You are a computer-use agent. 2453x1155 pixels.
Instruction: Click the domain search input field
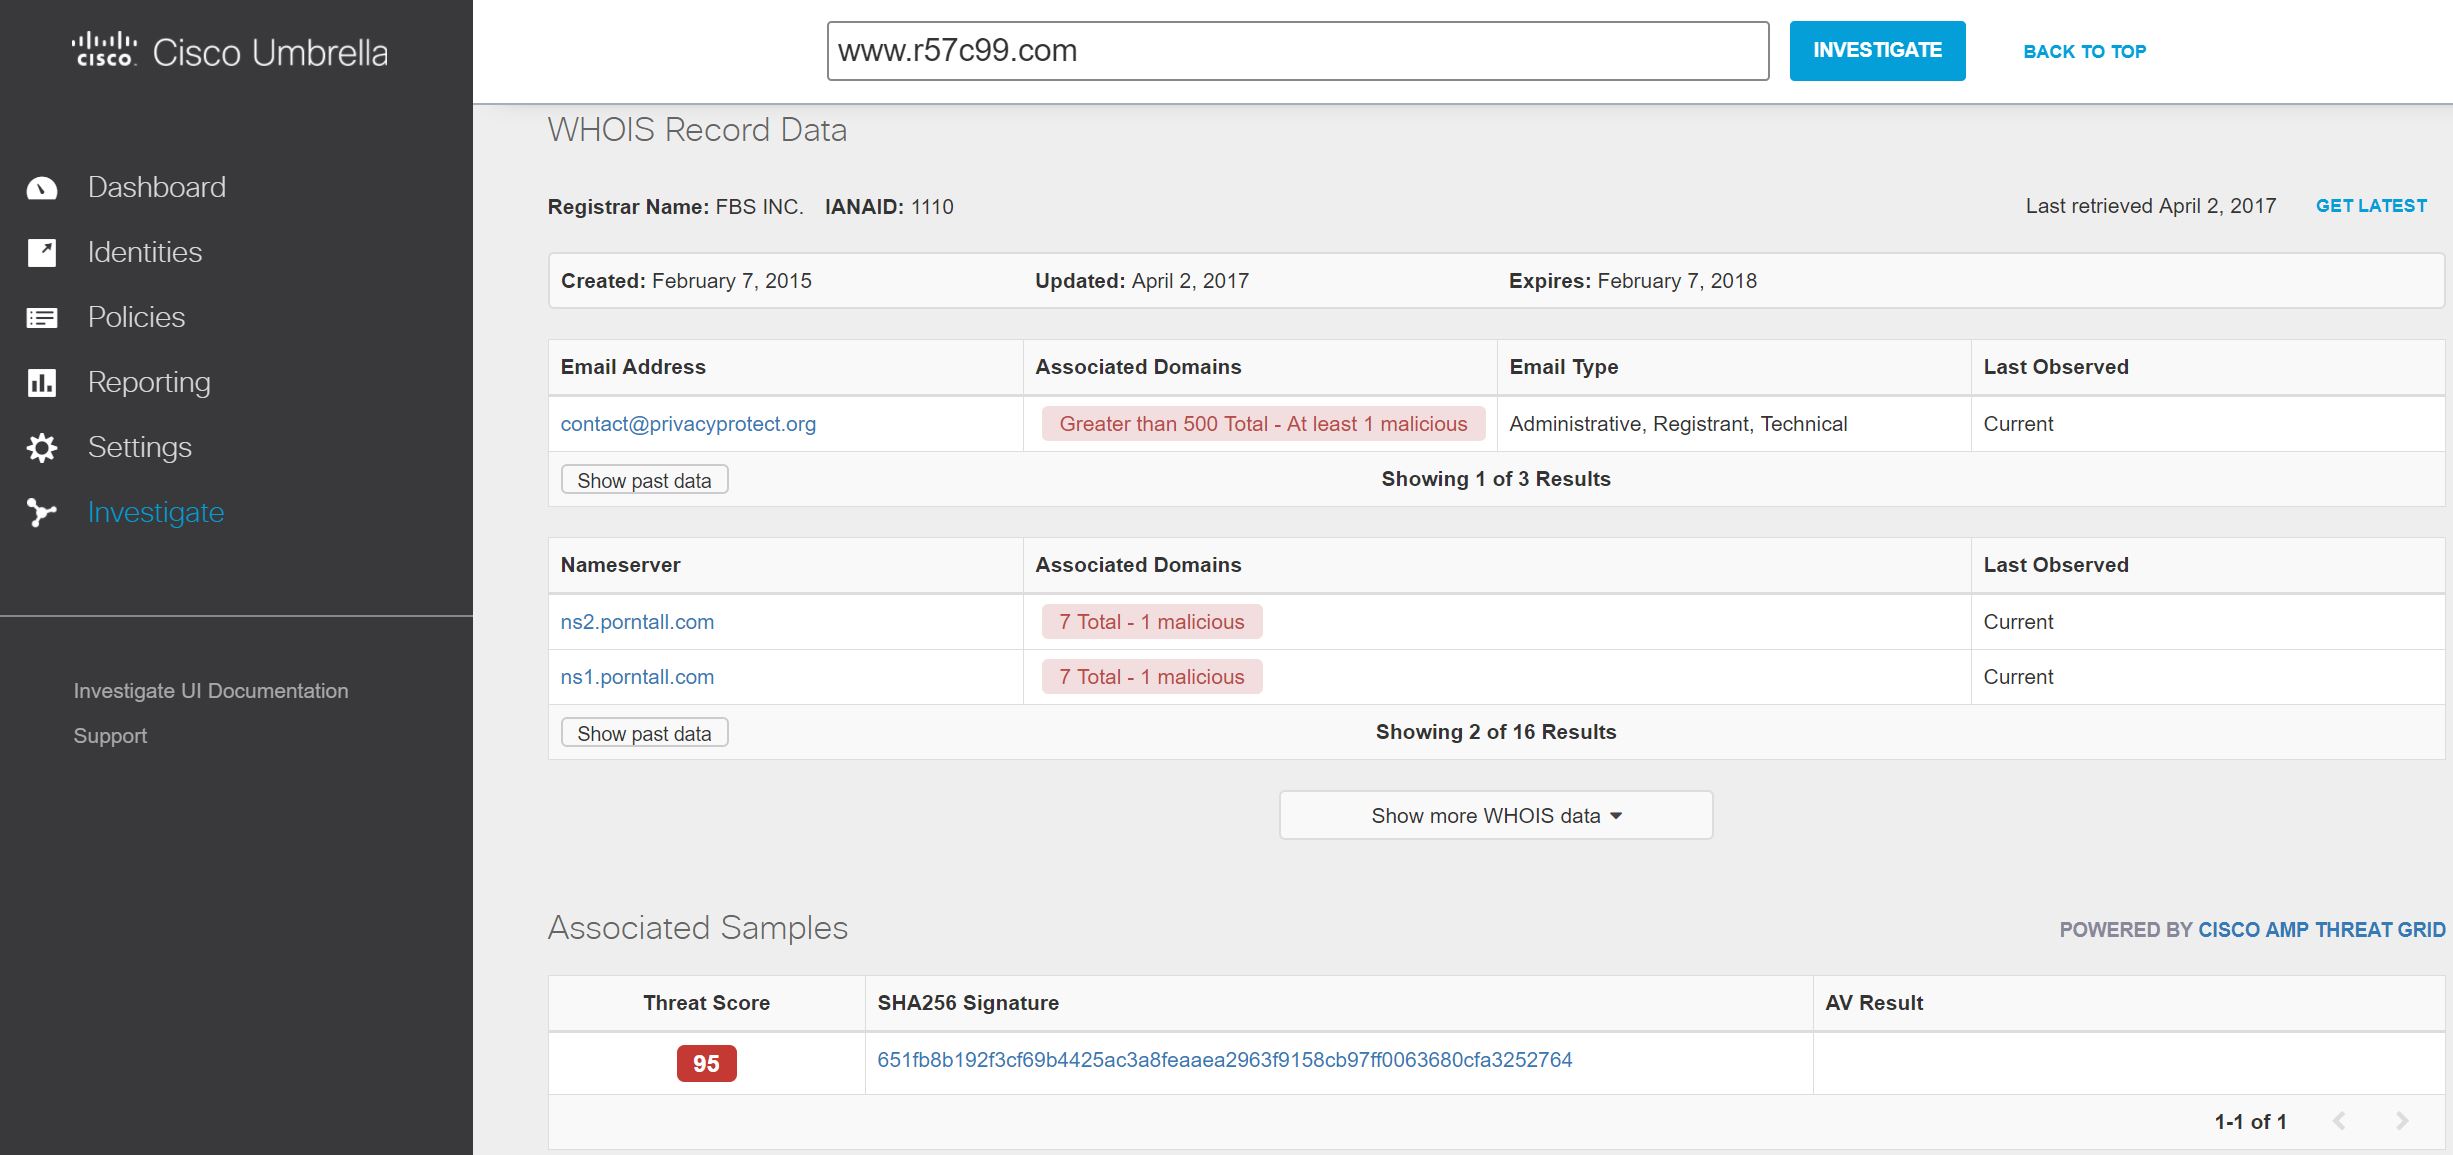point(1297,51)
